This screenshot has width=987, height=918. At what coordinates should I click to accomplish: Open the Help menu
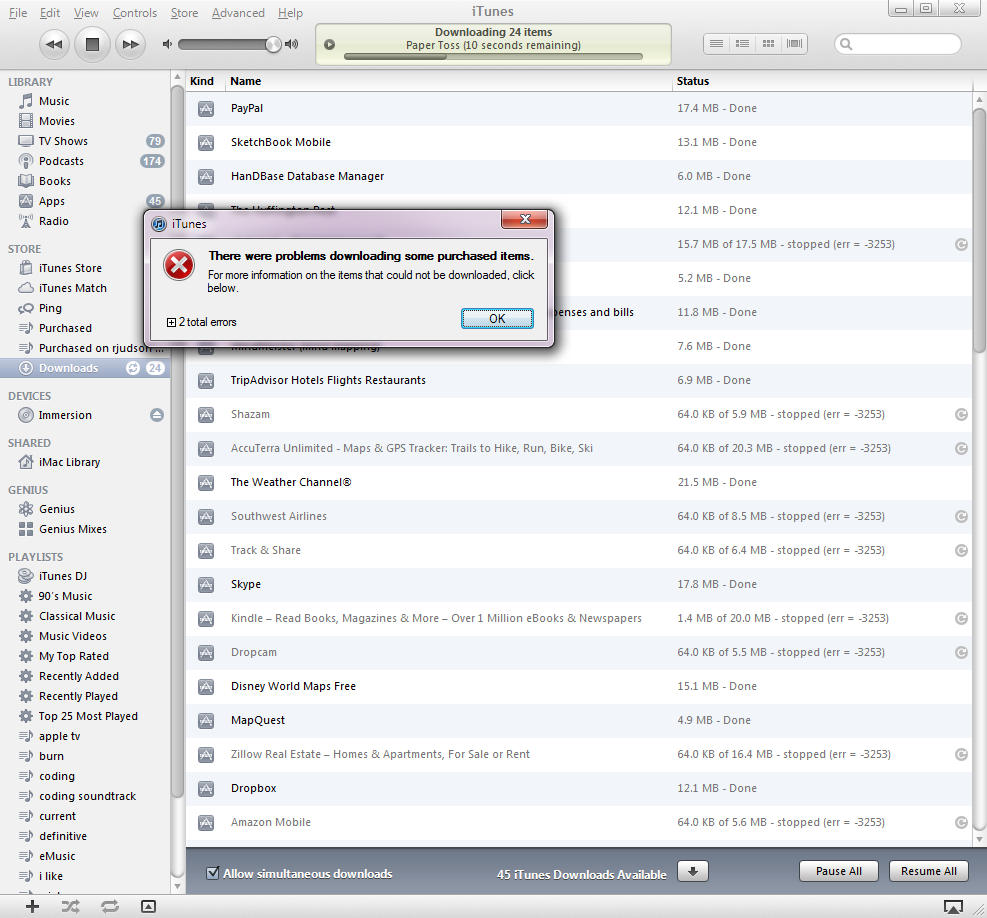290,13
